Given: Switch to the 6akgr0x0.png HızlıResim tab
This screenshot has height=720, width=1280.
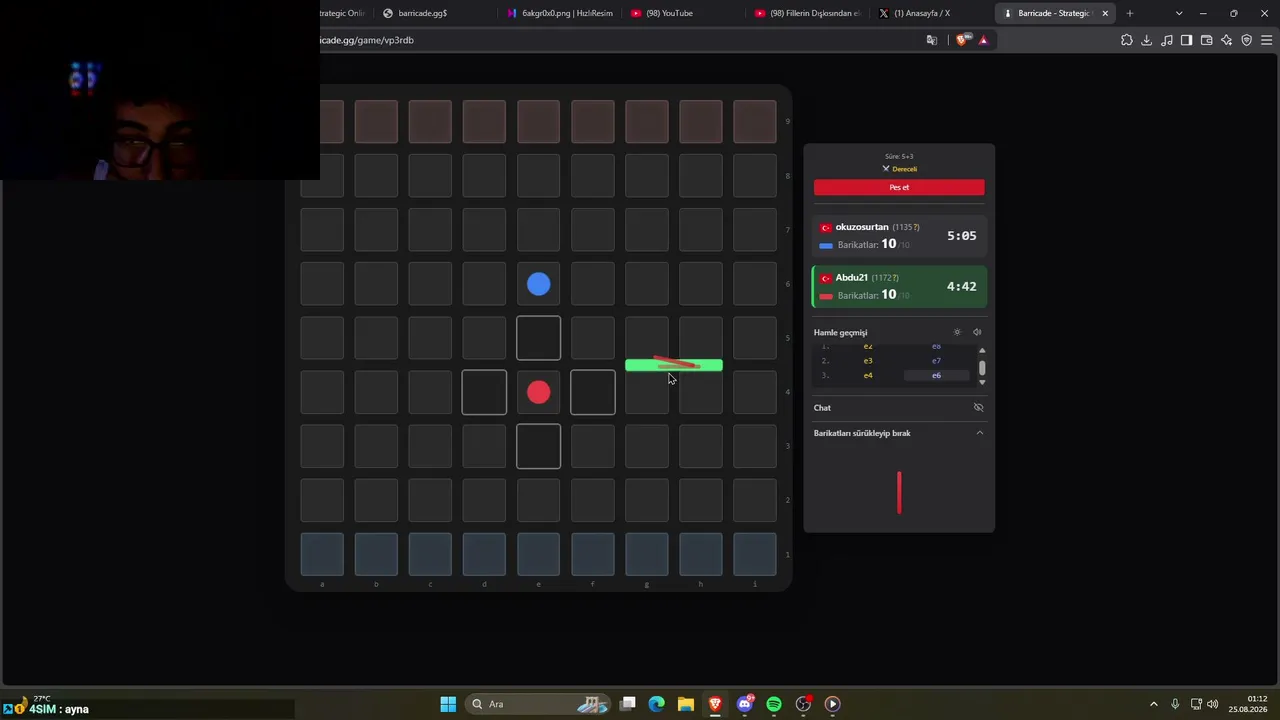Looking at the screenshot, I should coord(561,13).
